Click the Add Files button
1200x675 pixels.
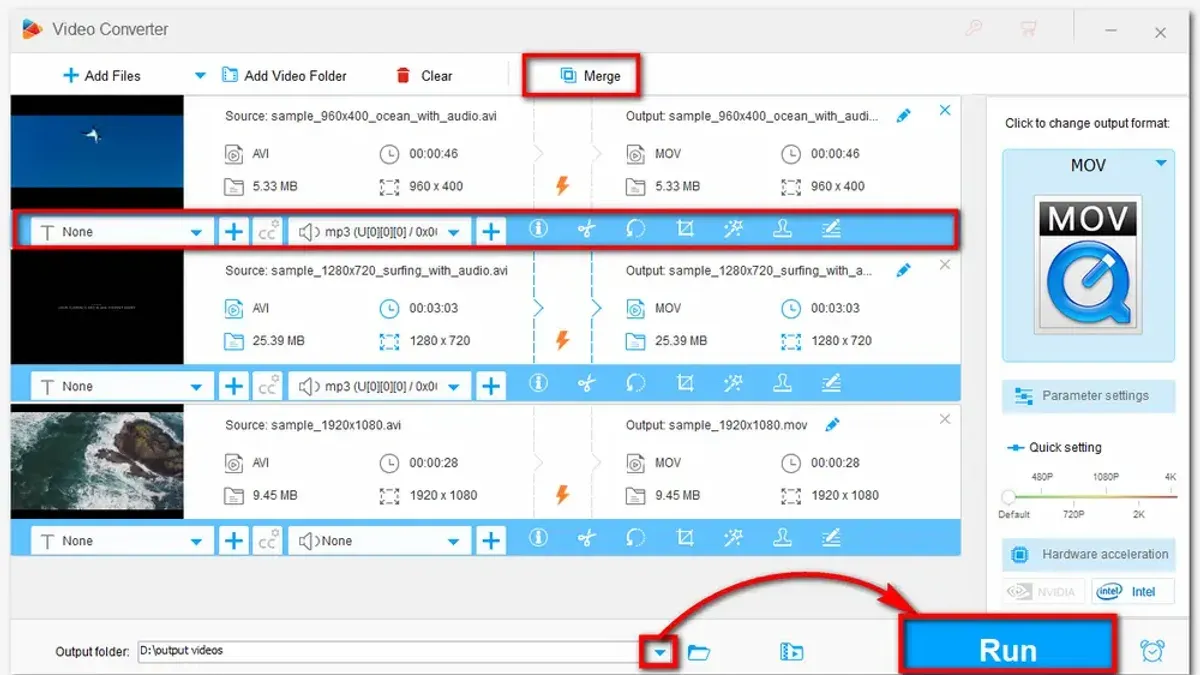[x=101, y=76]
